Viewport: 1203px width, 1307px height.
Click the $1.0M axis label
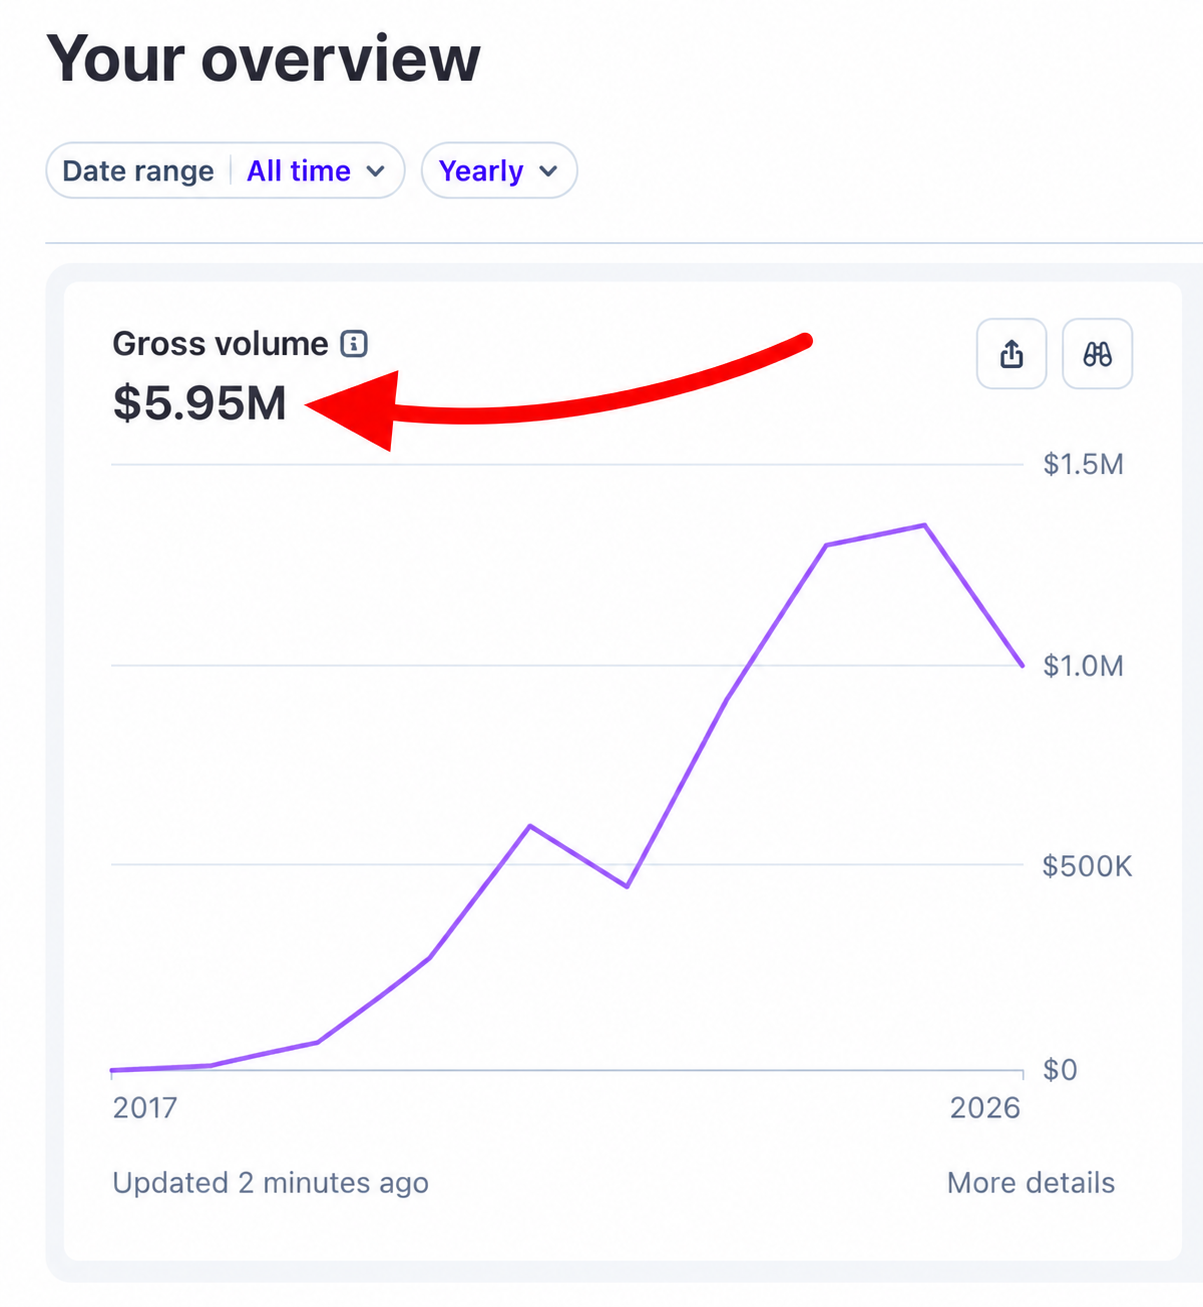(1083, 666)
